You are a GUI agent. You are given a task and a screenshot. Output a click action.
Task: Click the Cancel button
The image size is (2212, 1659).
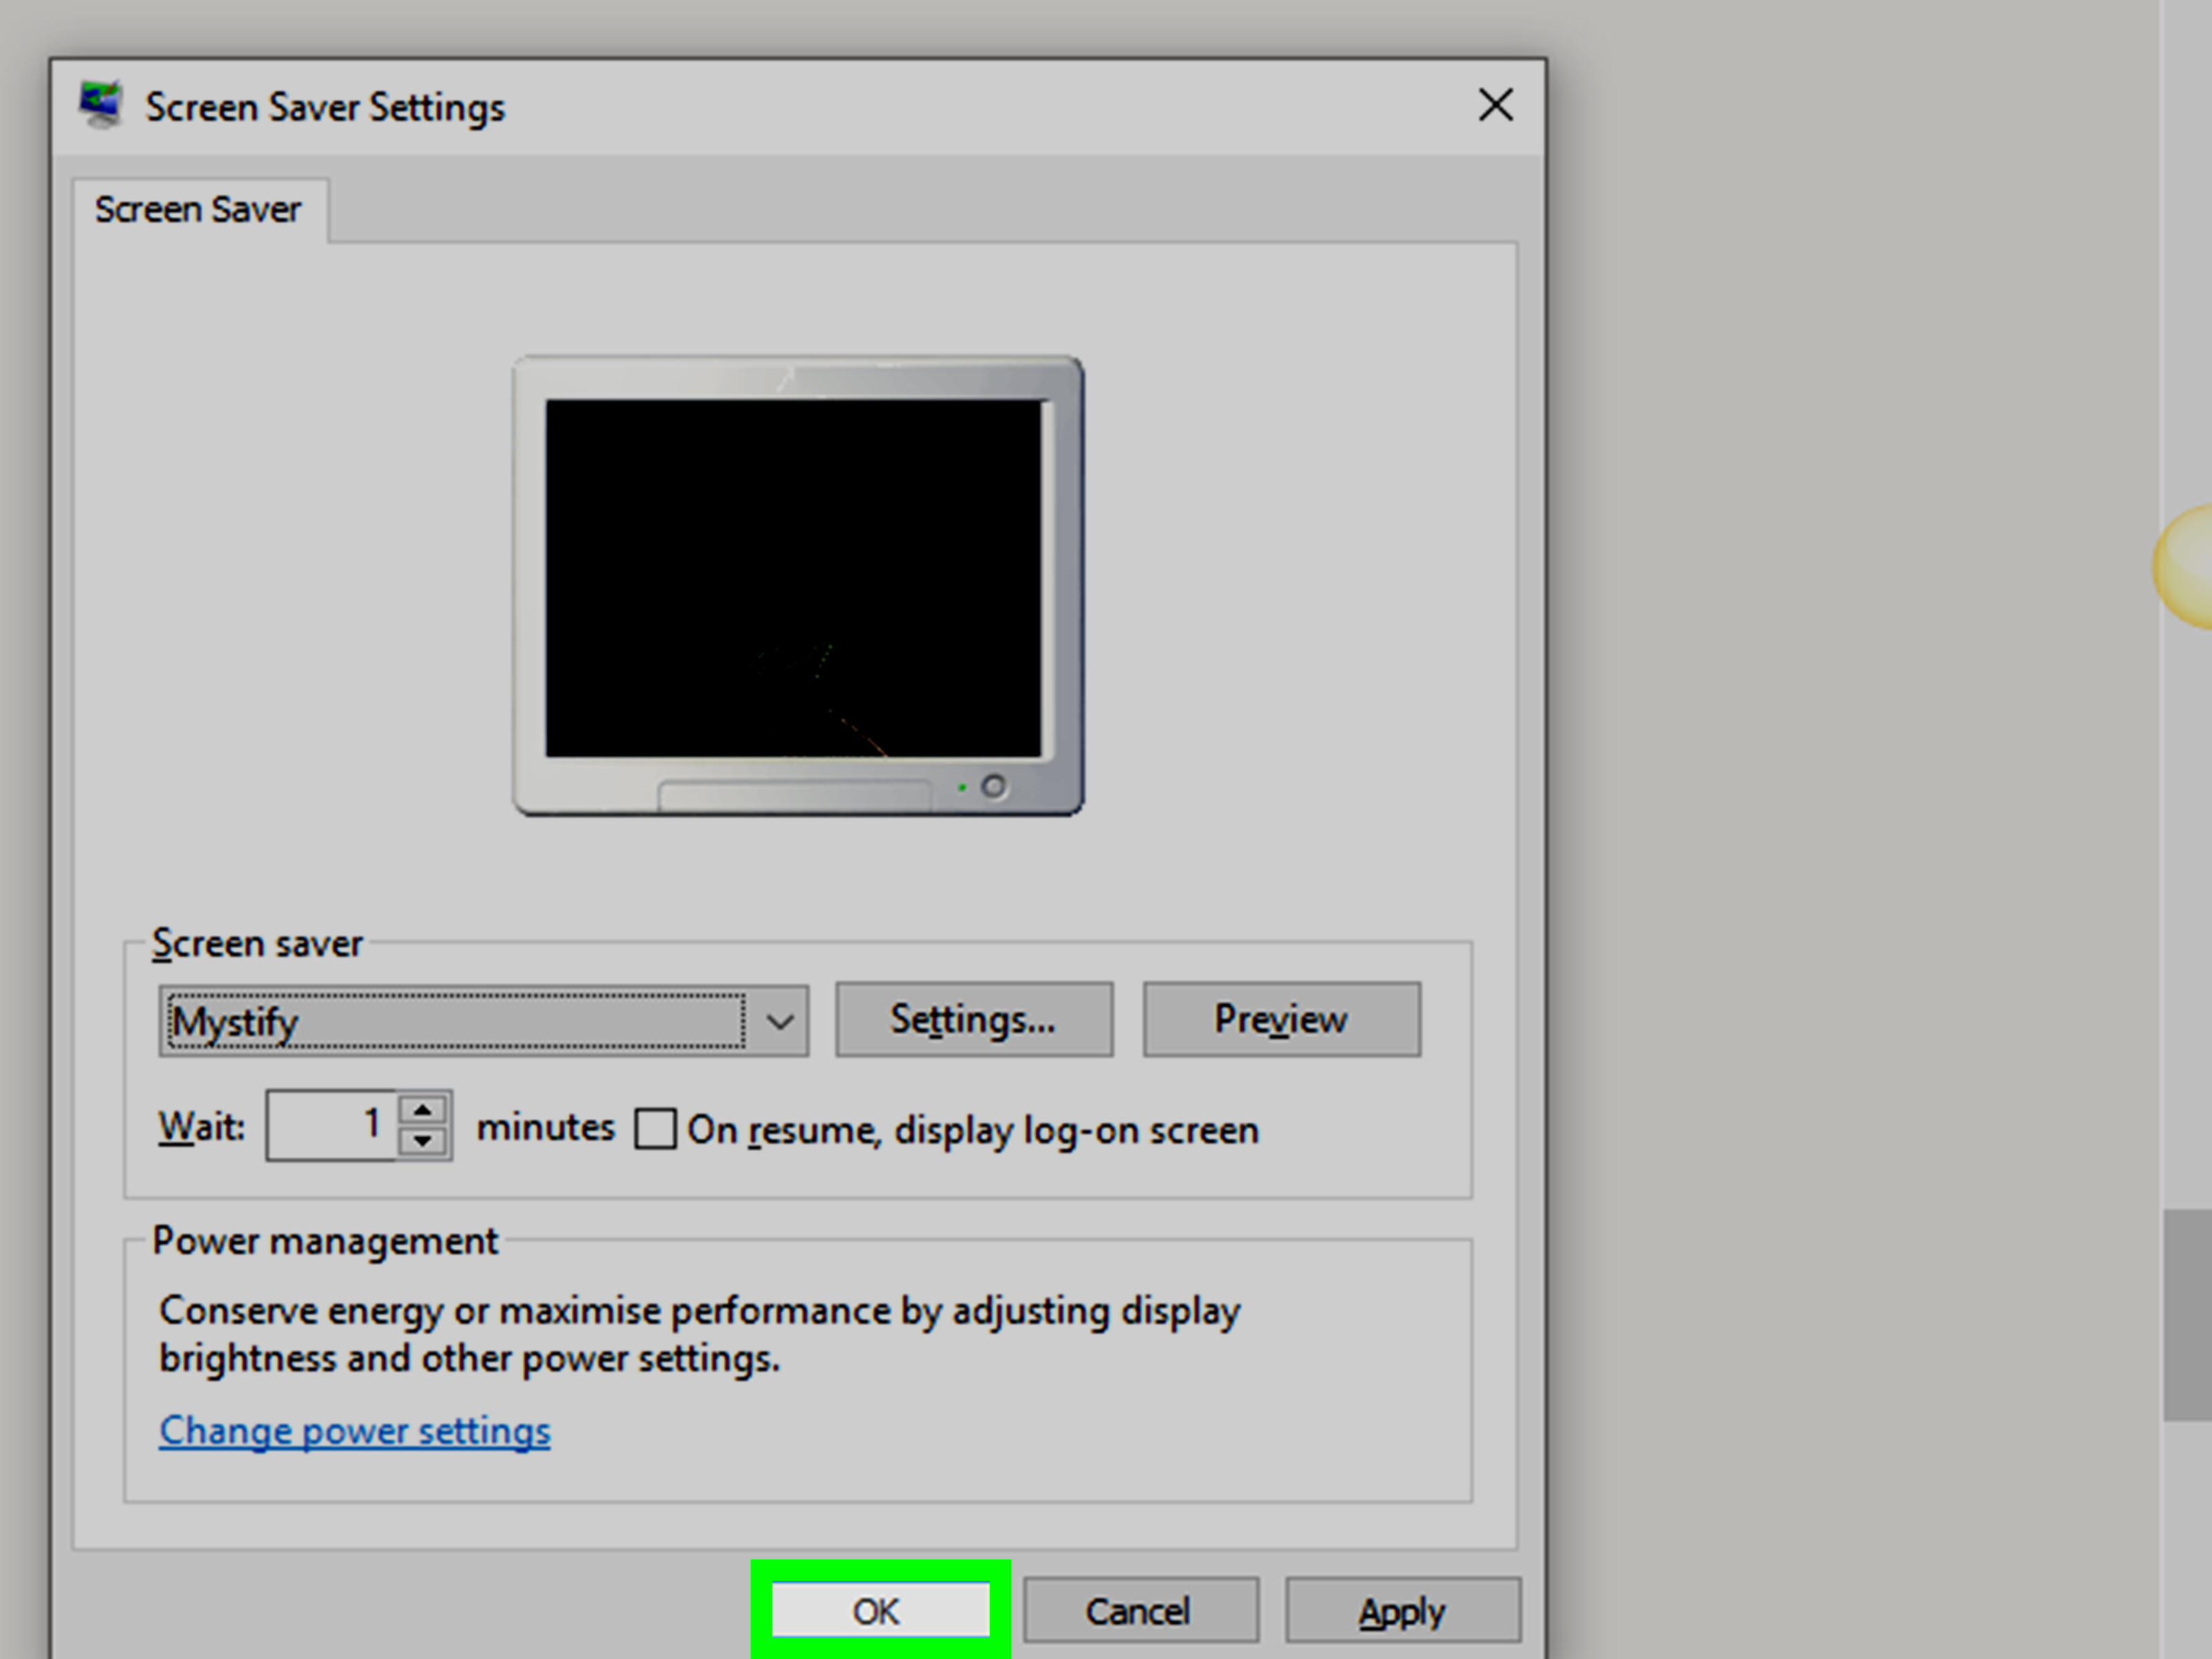point(1140,1610)
